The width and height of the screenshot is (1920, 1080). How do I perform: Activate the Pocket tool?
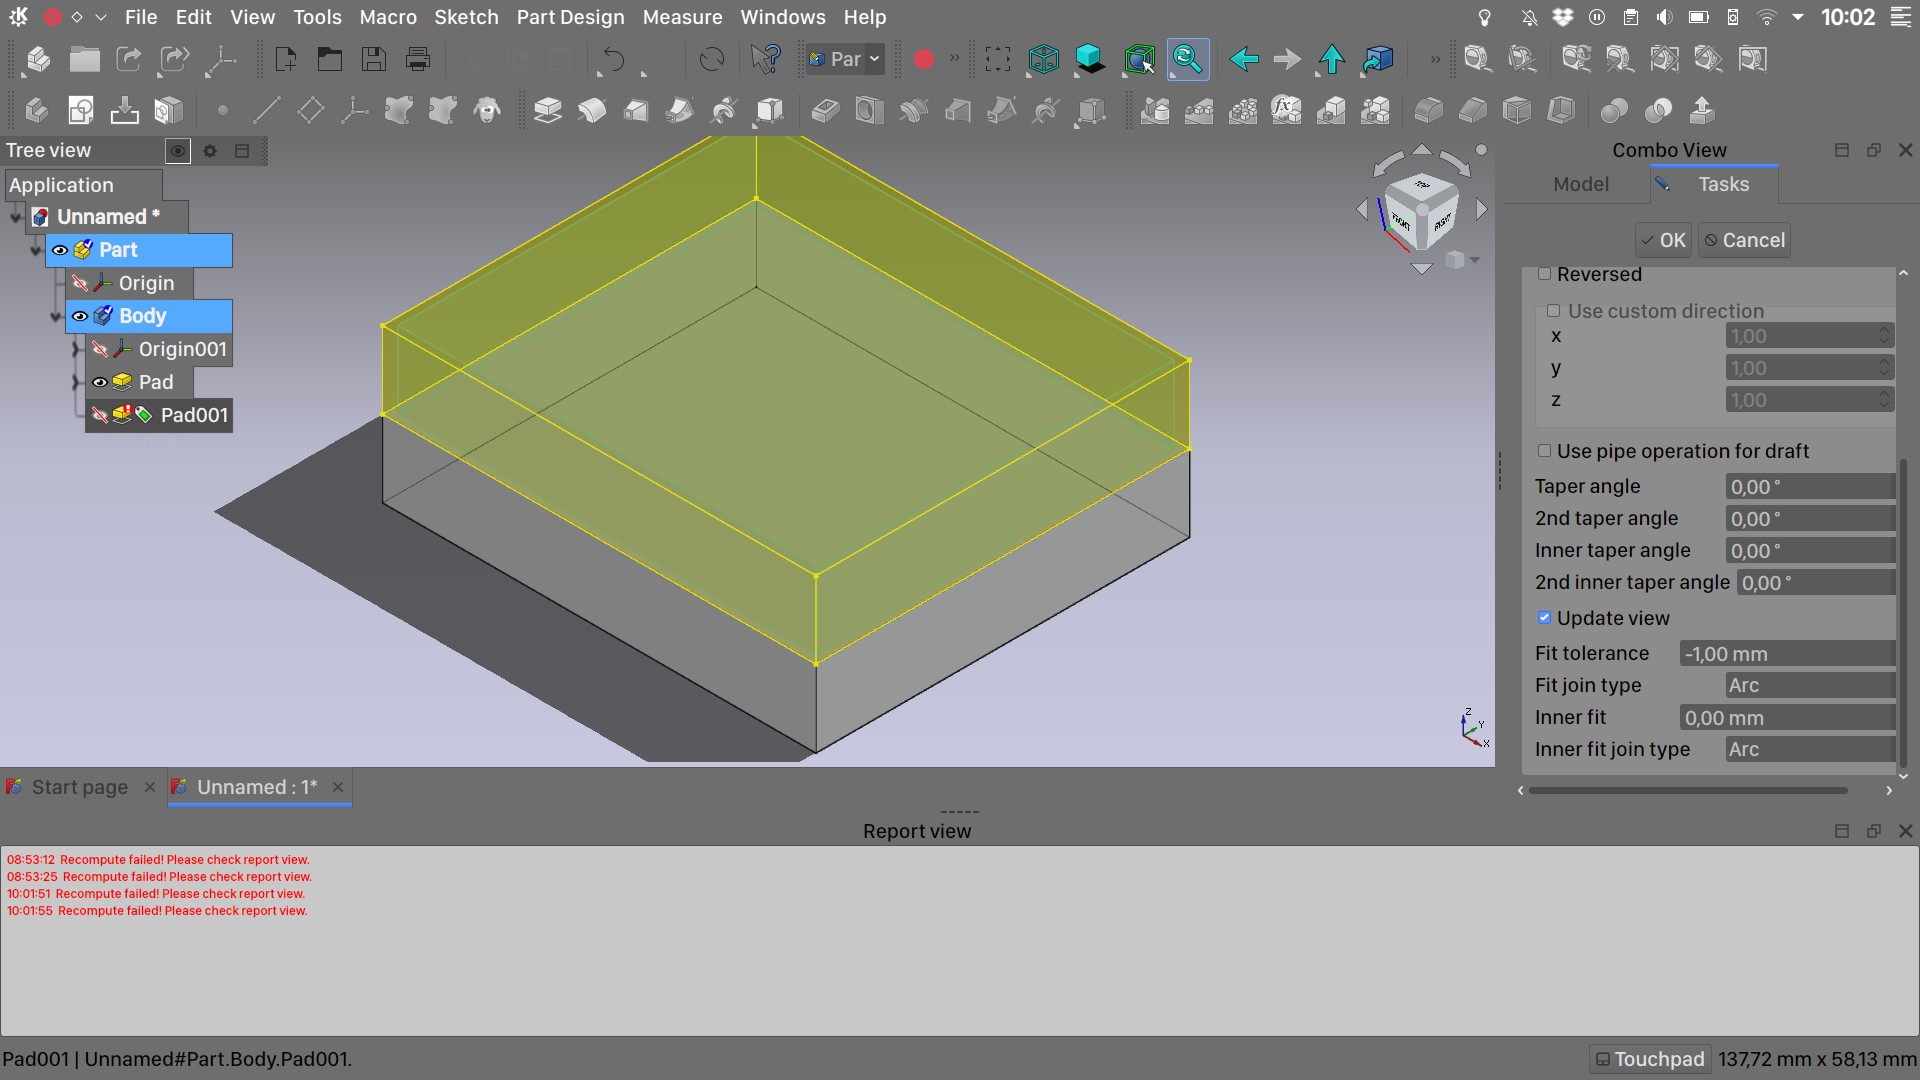point(824,110)
